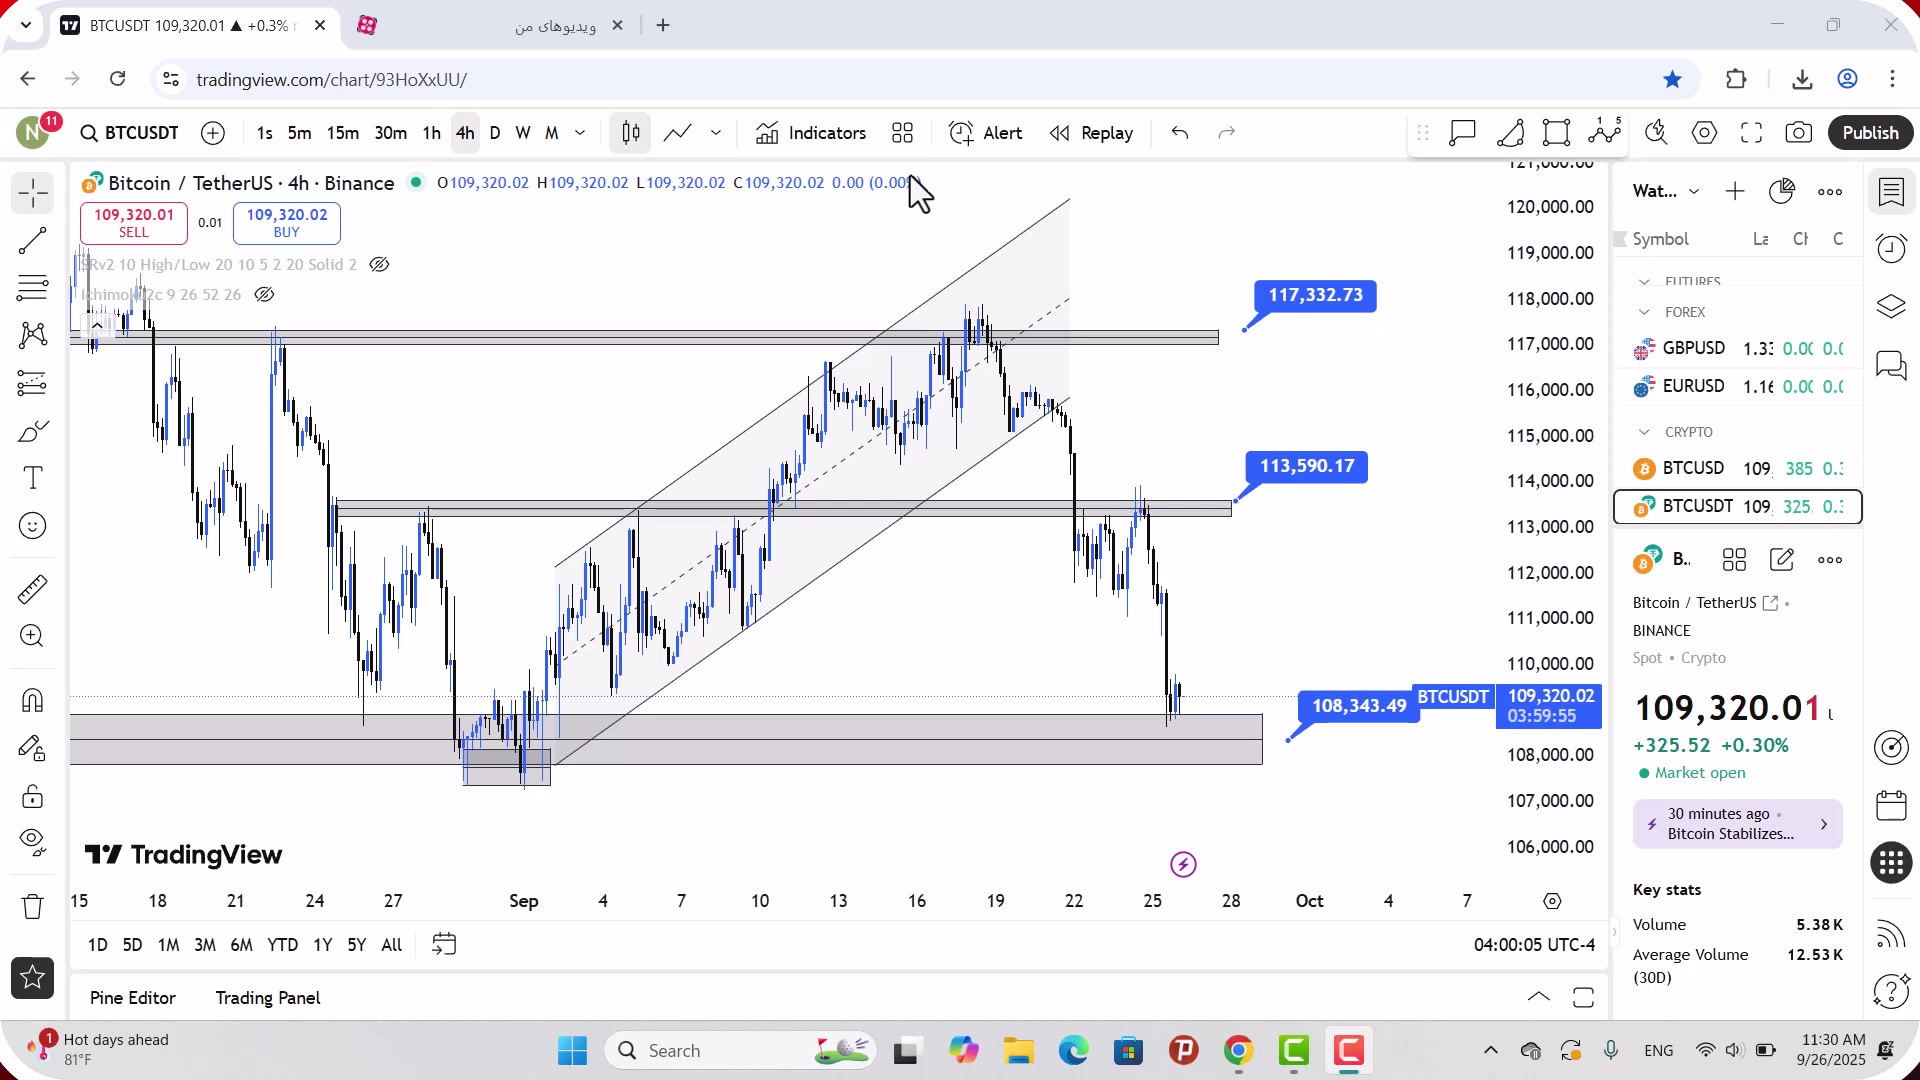Select the brush drawing tool
This screenshot has width=1920, height=1080.
[32, 431]
